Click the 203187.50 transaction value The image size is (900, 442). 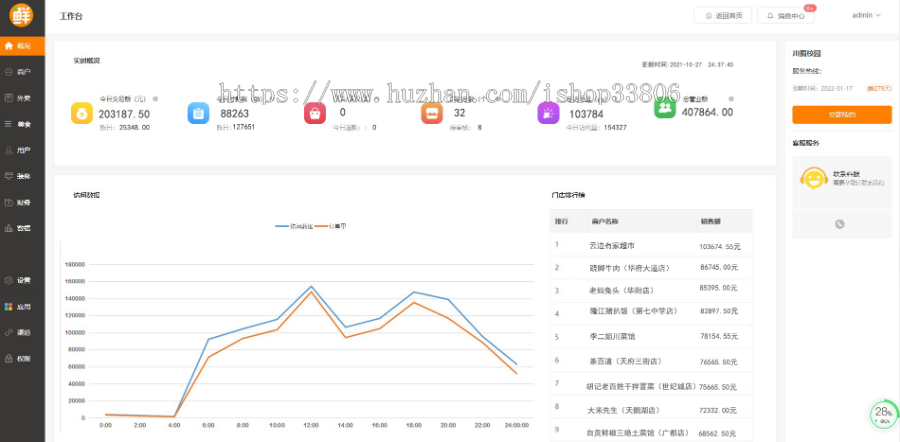click(124, 114)
